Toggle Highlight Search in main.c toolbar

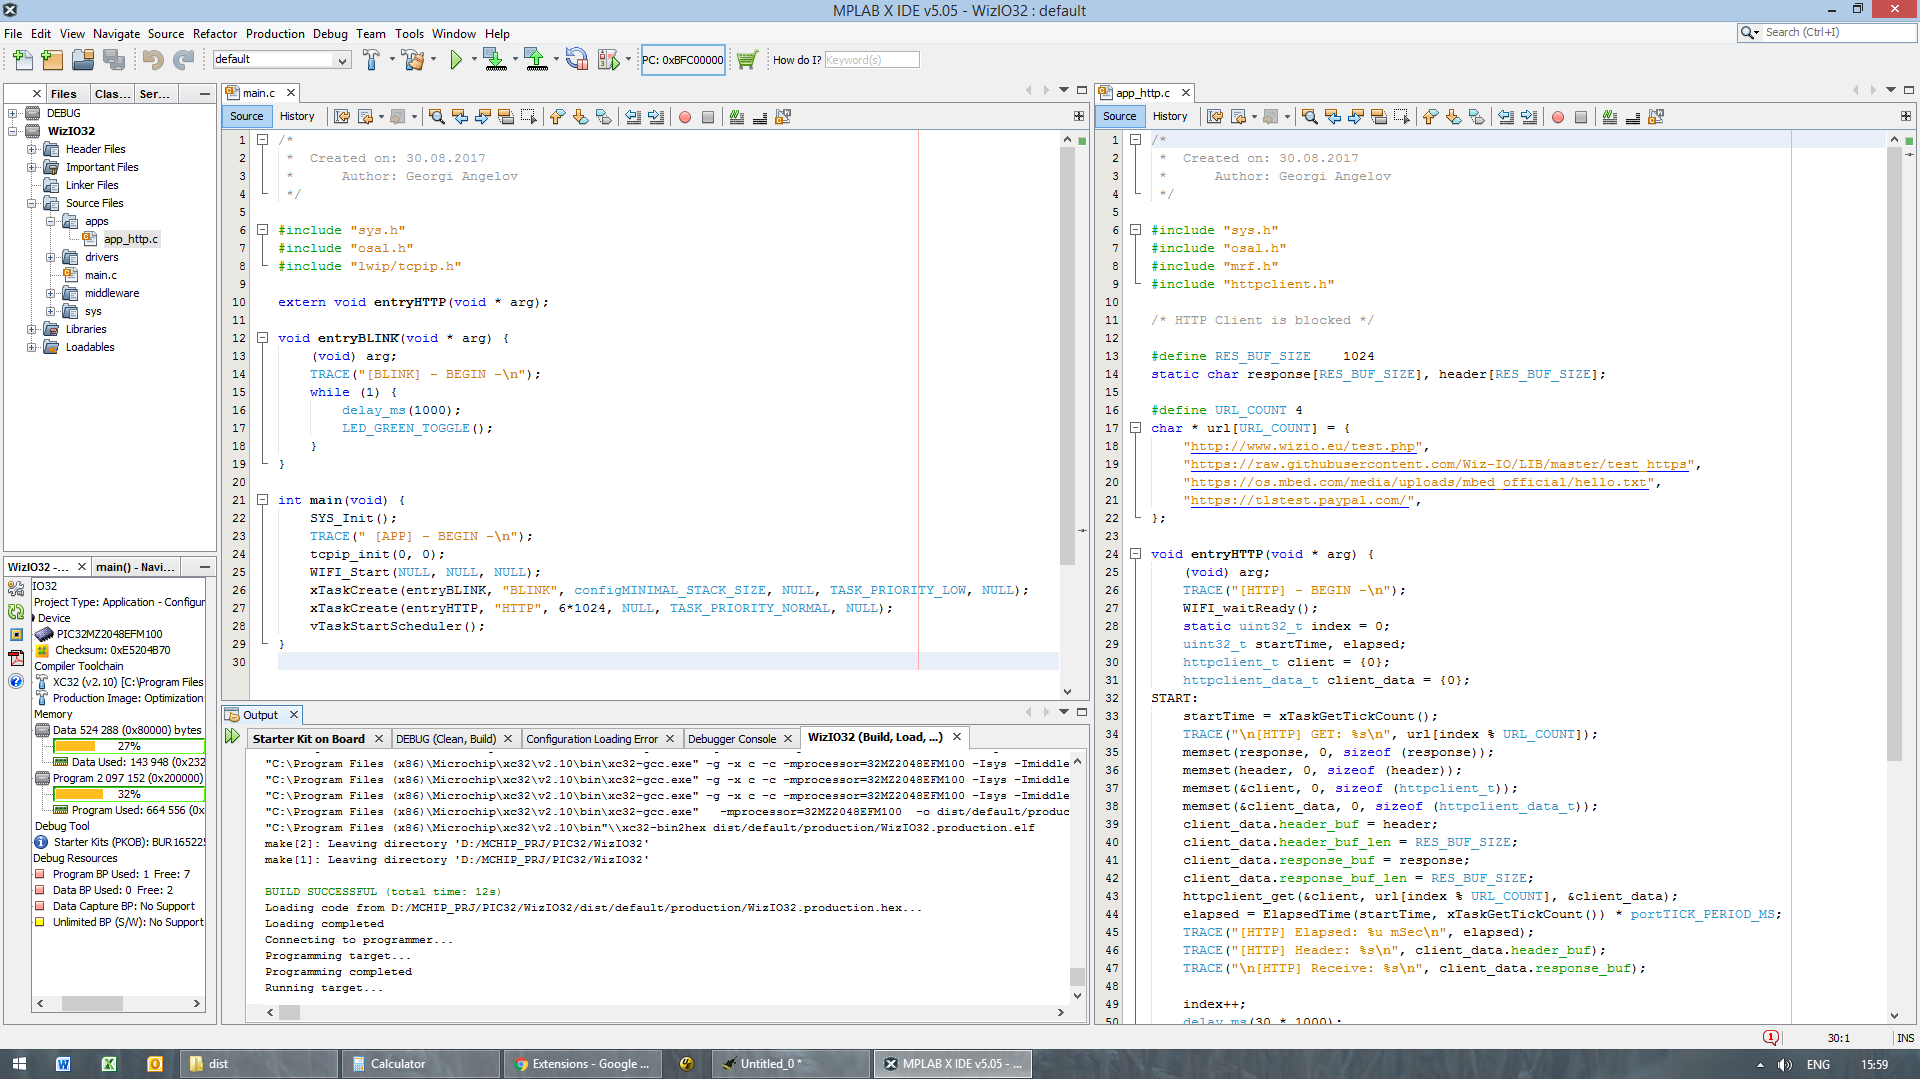coord(505,117)
